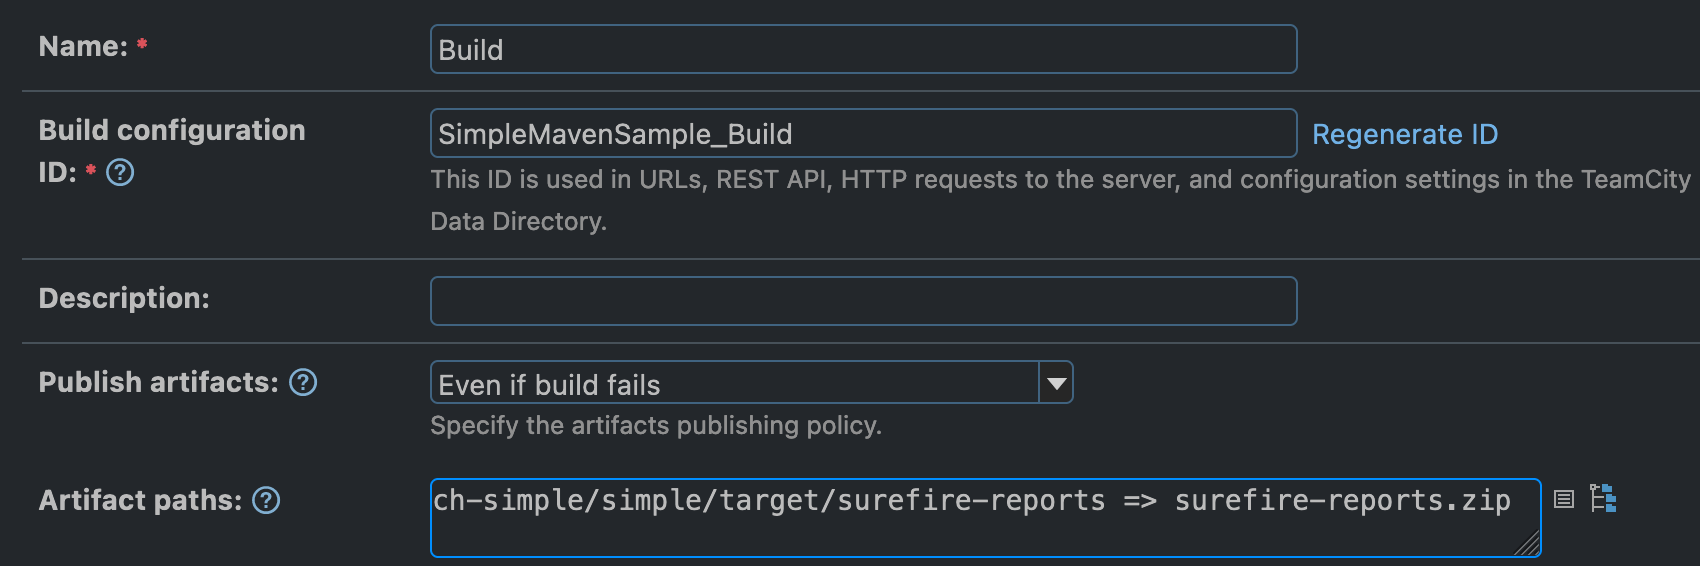Screen dimensions: 1700x566
Task: Open the "Even if build fails" select box
Action: point(735,383)
